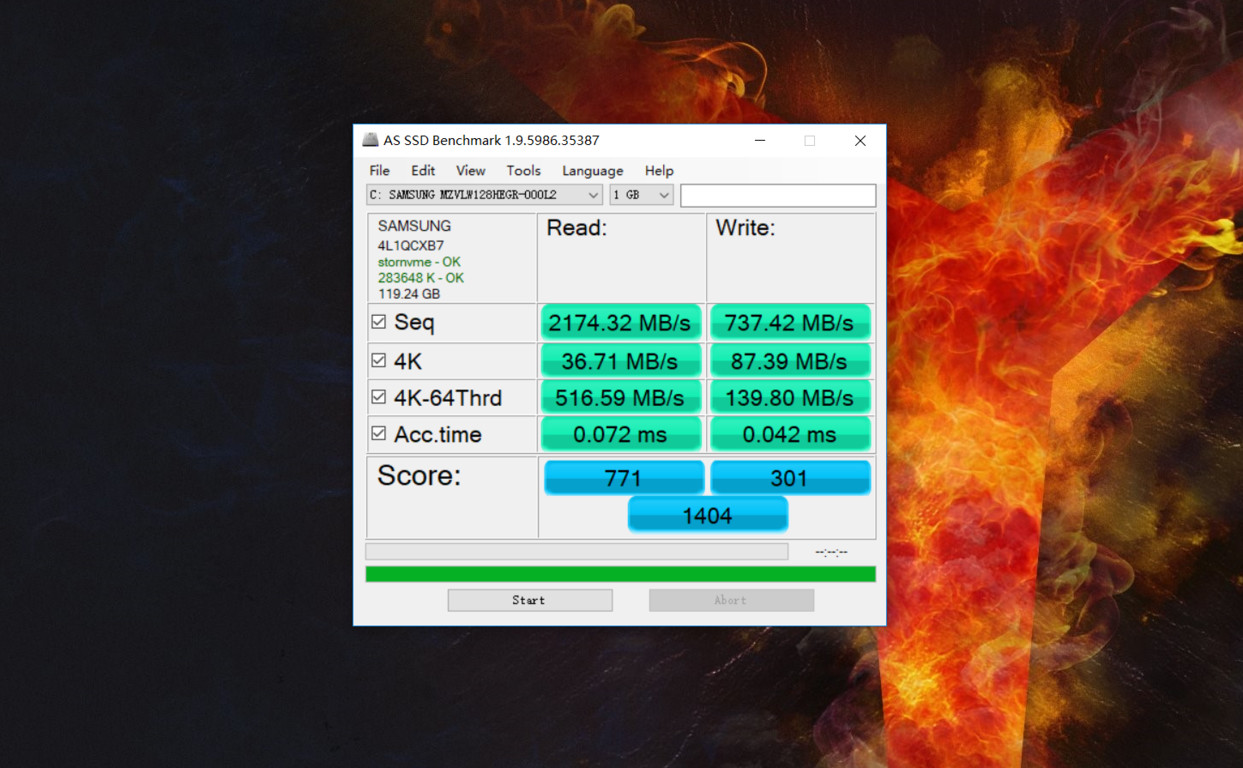This screenshot has height=768, width=1243.
Task: Open the Language menu
Action: click(592, 170)
